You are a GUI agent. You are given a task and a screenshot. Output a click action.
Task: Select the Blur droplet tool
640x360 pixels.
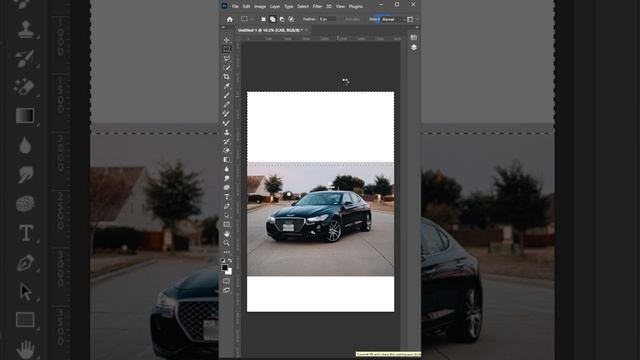pos(227,169)
